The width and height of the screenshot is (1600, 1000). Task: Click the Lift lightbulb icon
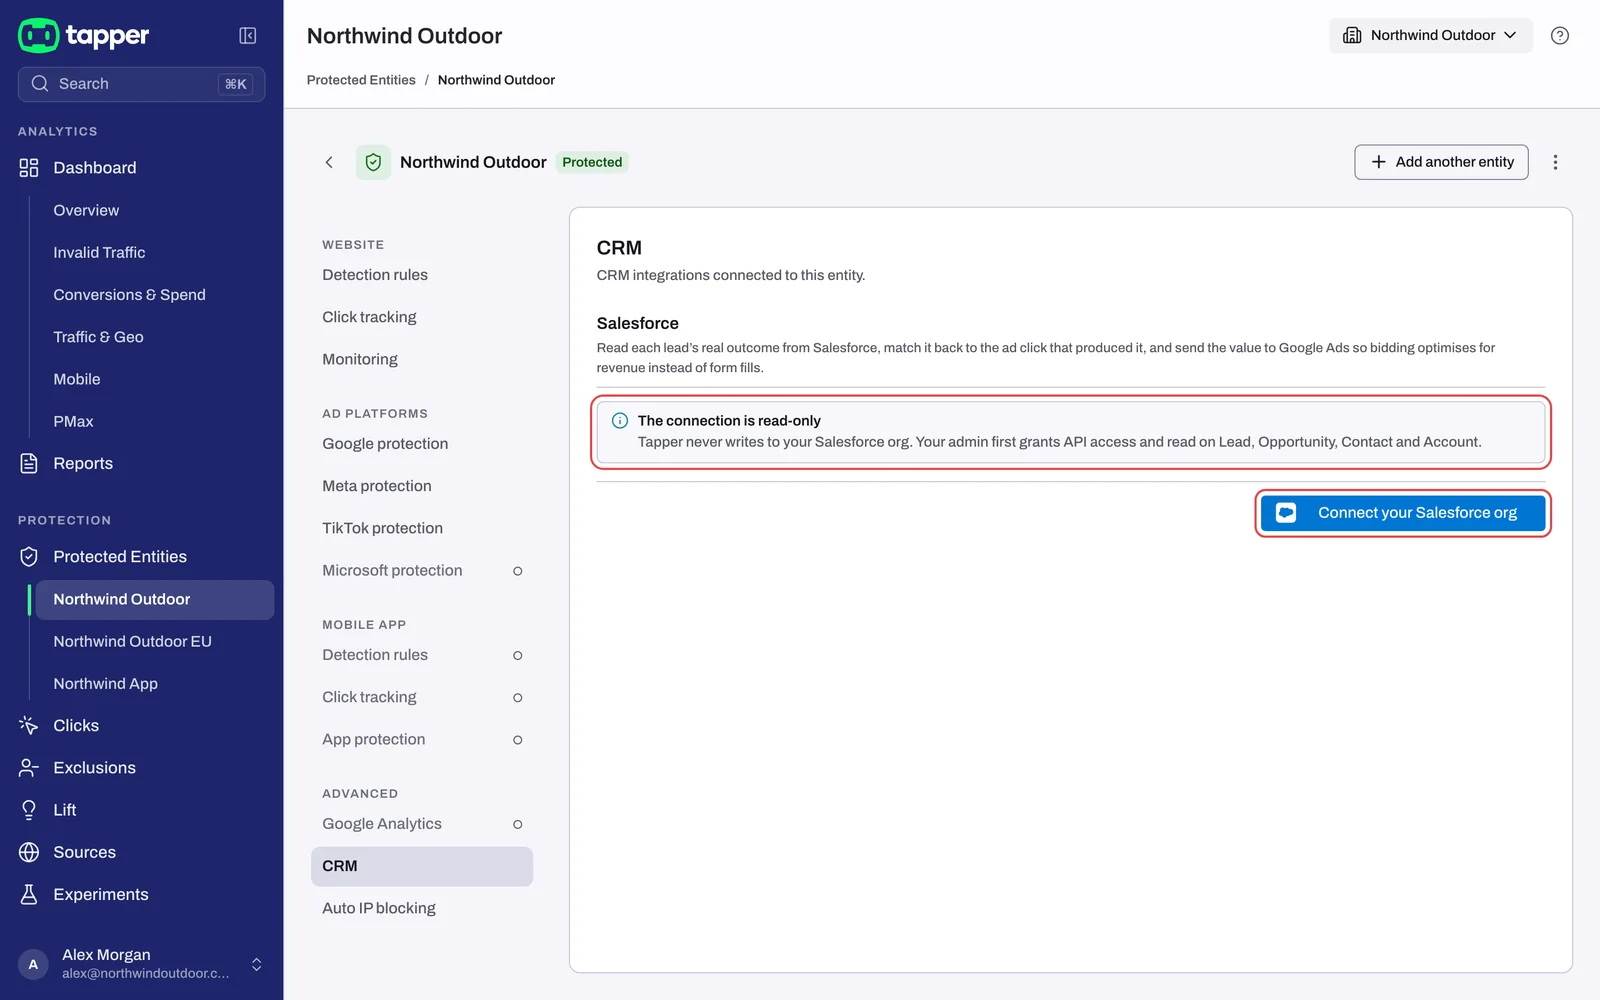pyautogui.click(x=29, y=810)
